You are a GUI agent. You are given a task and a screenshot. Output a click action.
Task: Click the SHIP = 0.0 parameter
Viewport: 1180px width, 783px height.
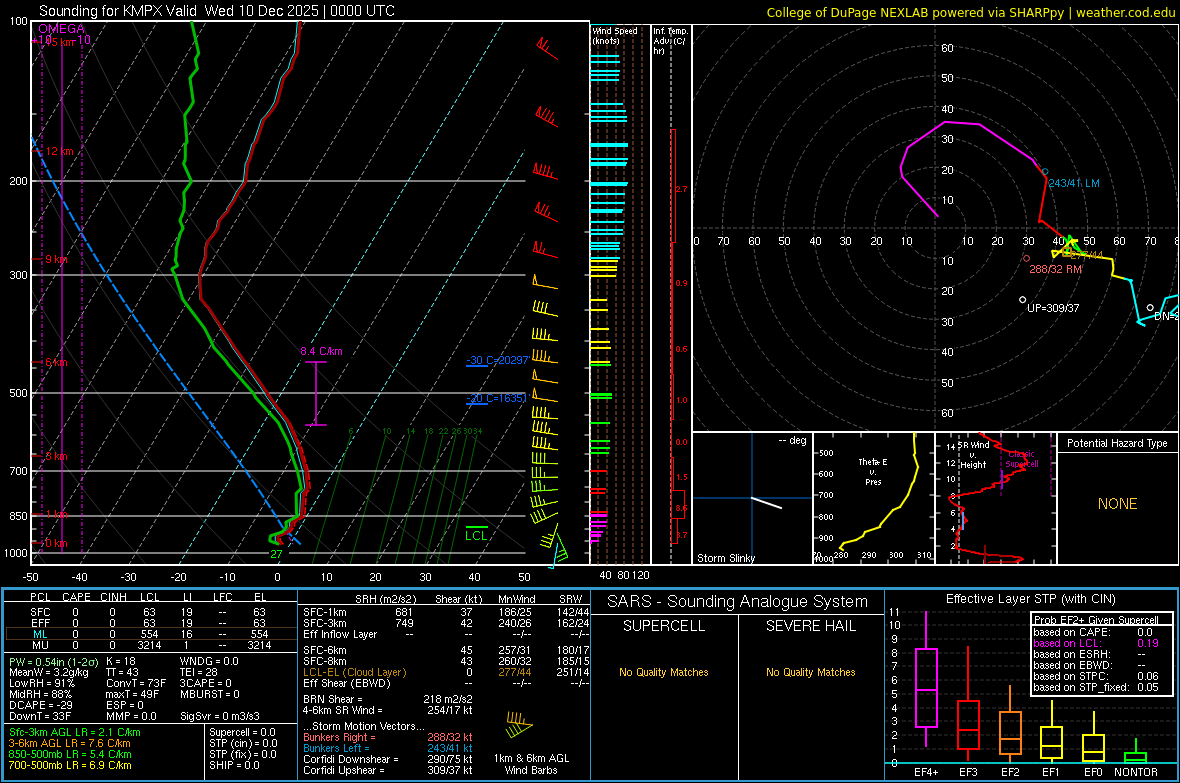tap(234, 766)
